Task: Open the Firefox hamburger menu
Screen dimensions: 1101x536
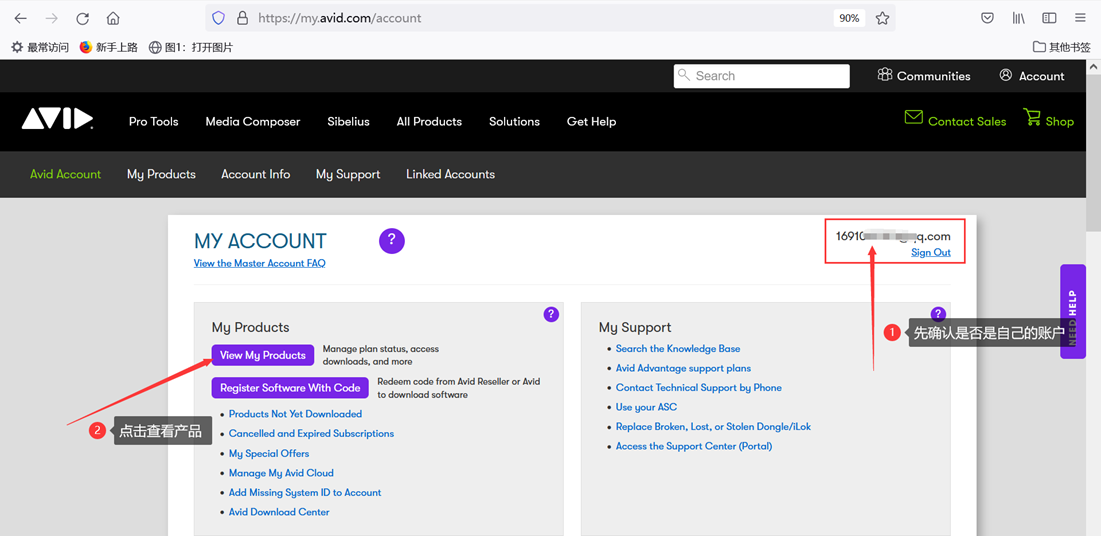Action: pyautogui.click(x=1080, y=18)
